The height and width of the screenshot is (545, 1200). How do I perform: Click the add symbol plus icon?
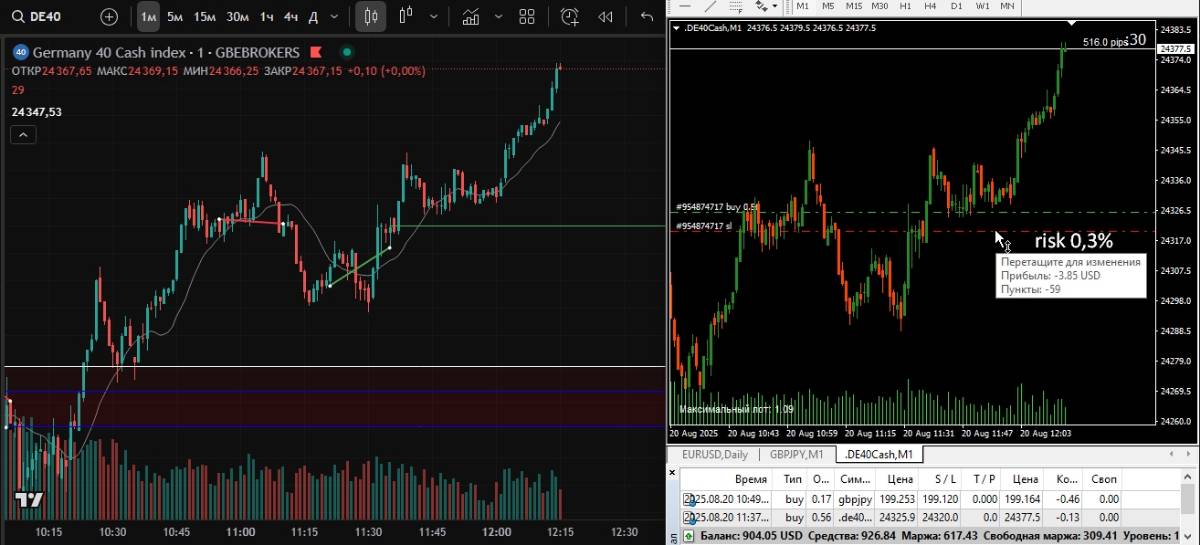[x=109, y=16]
